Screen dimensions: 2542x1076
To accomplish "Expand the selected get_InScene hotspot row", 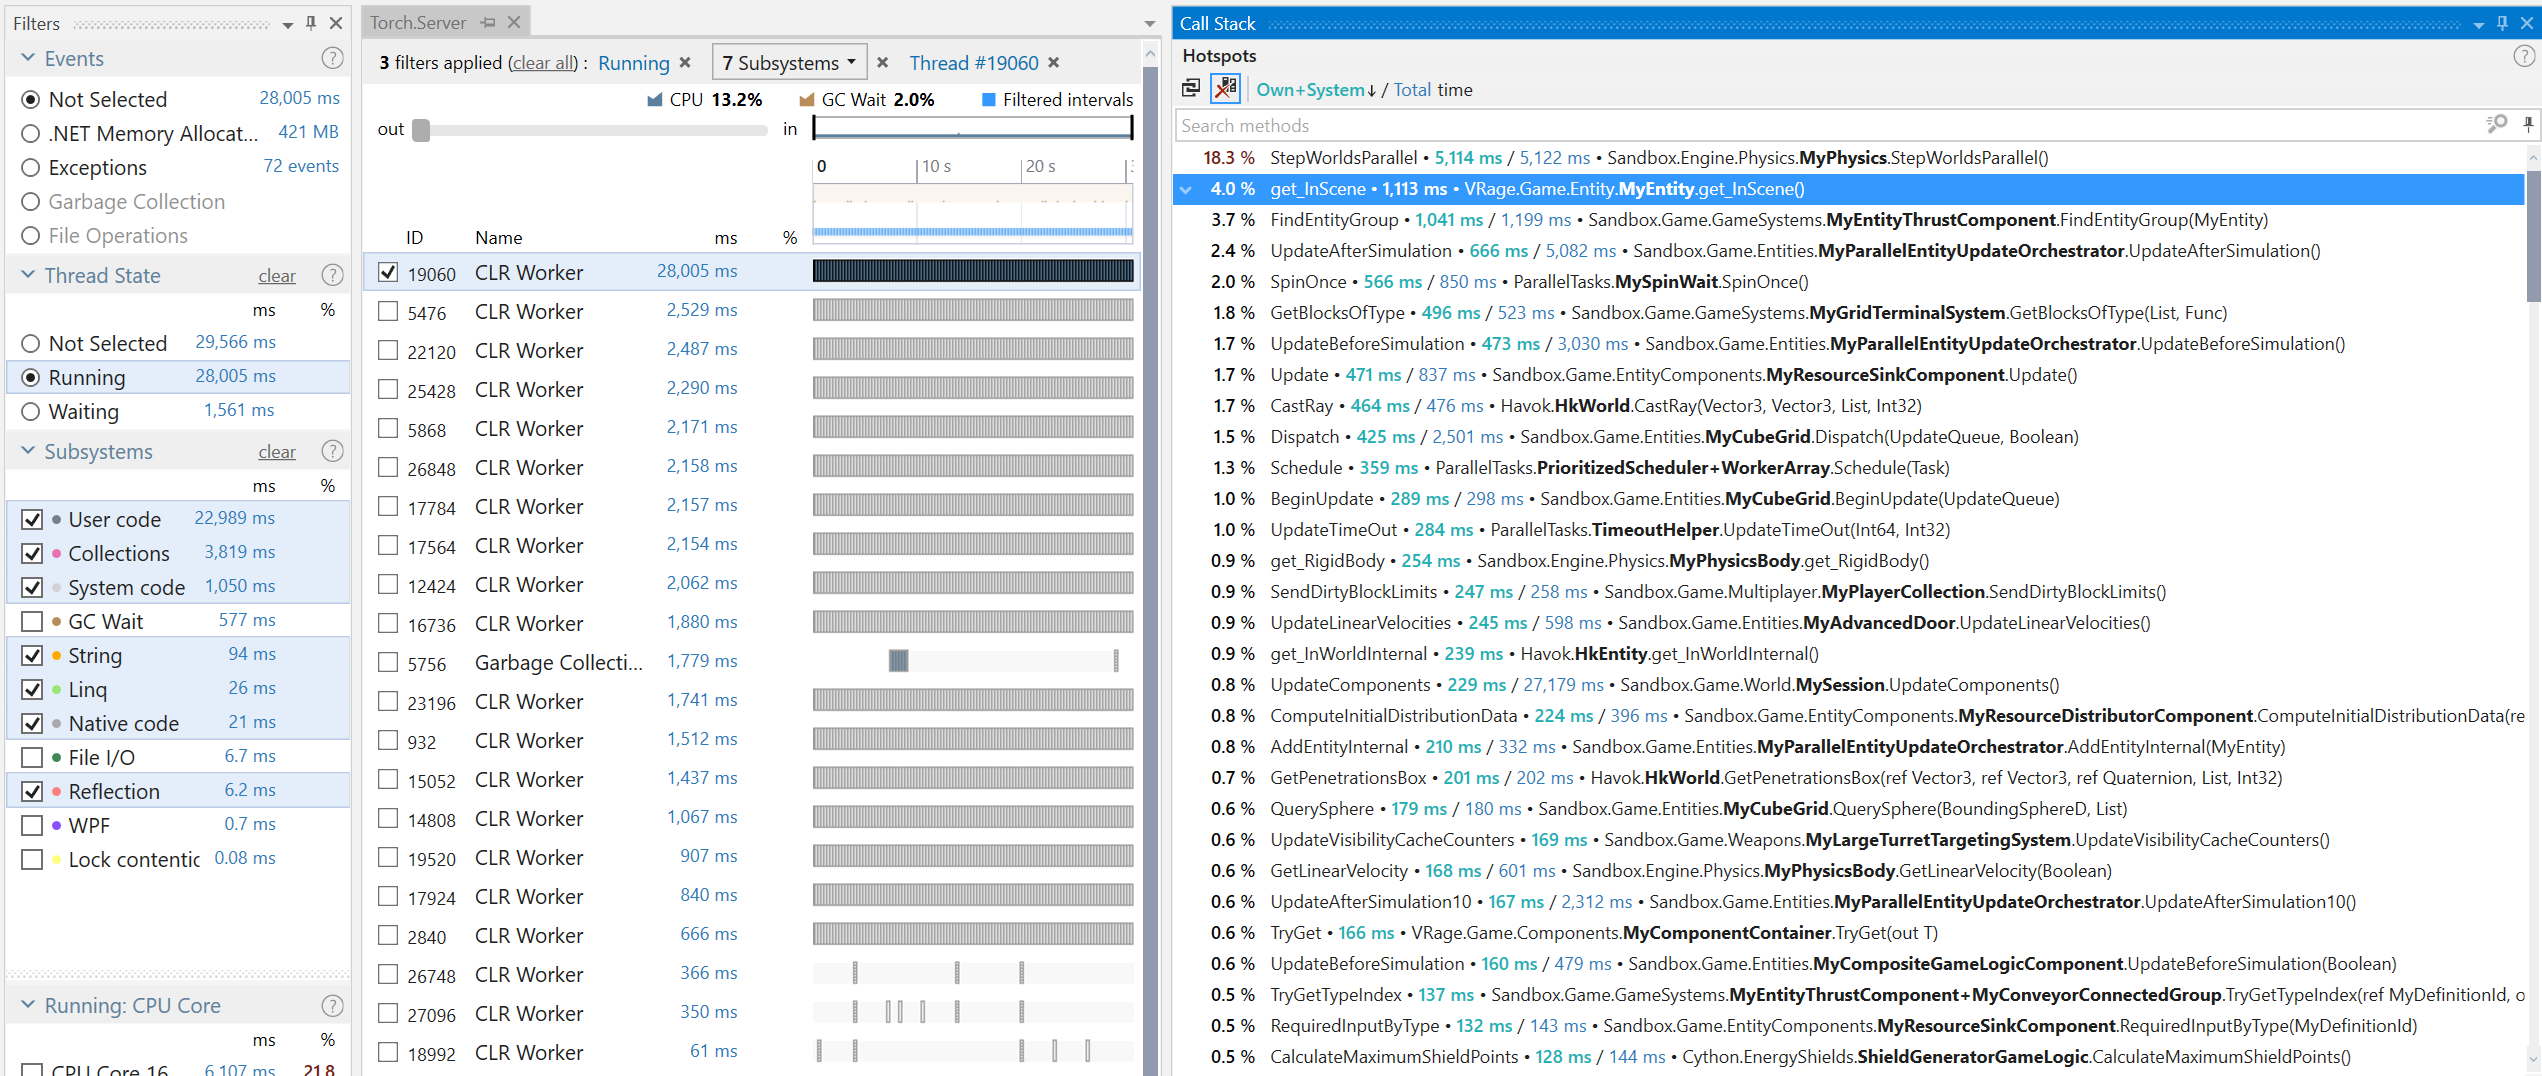I will [x=1186, y=189].
